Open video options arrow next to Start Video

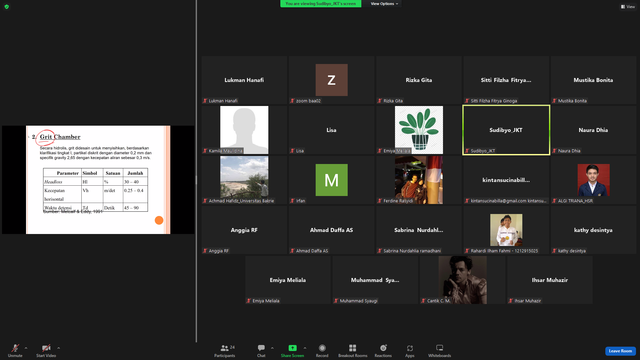click(59, 348)
